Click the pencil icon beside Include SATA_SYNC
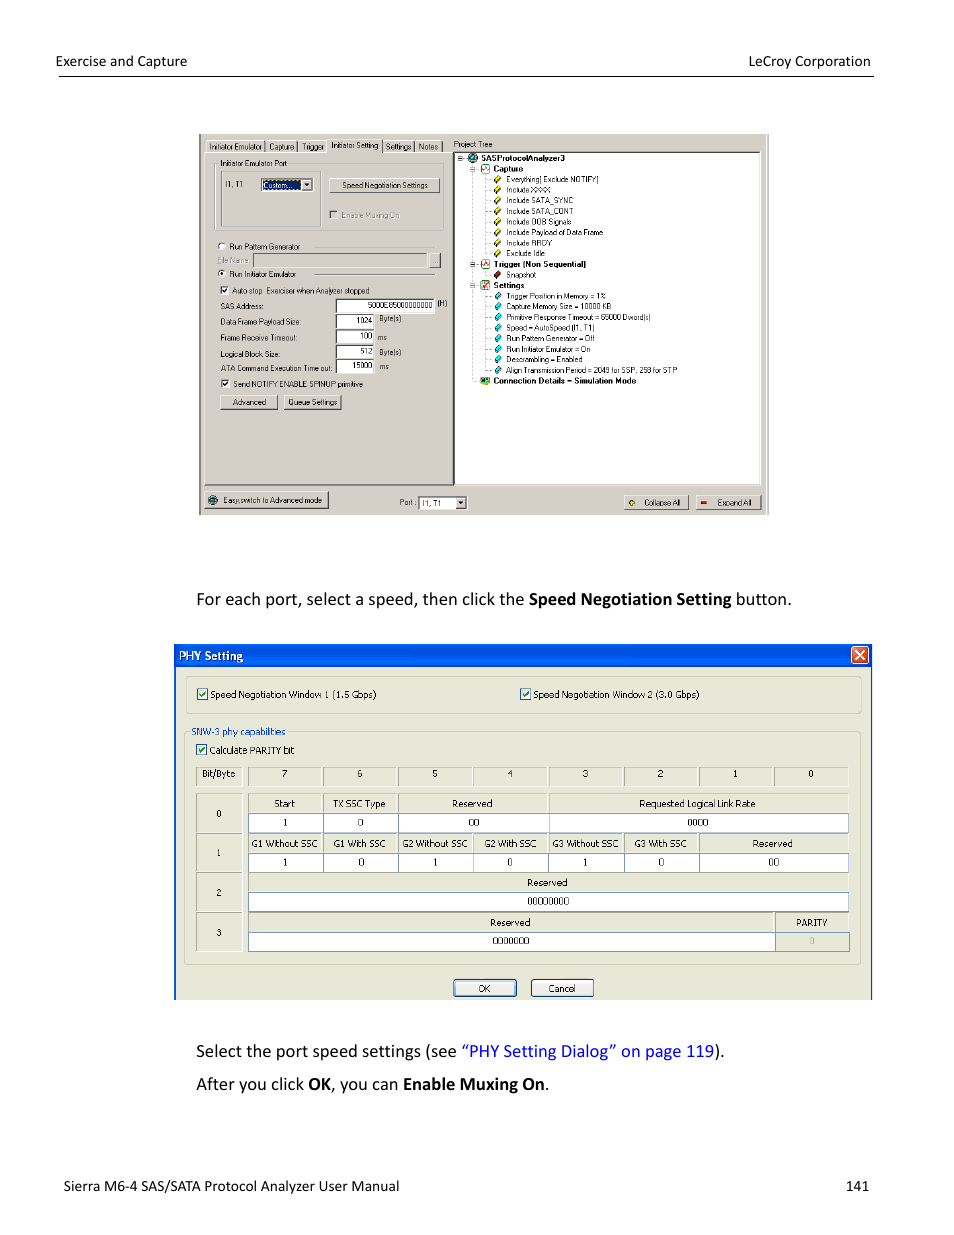 pos(498,200)
